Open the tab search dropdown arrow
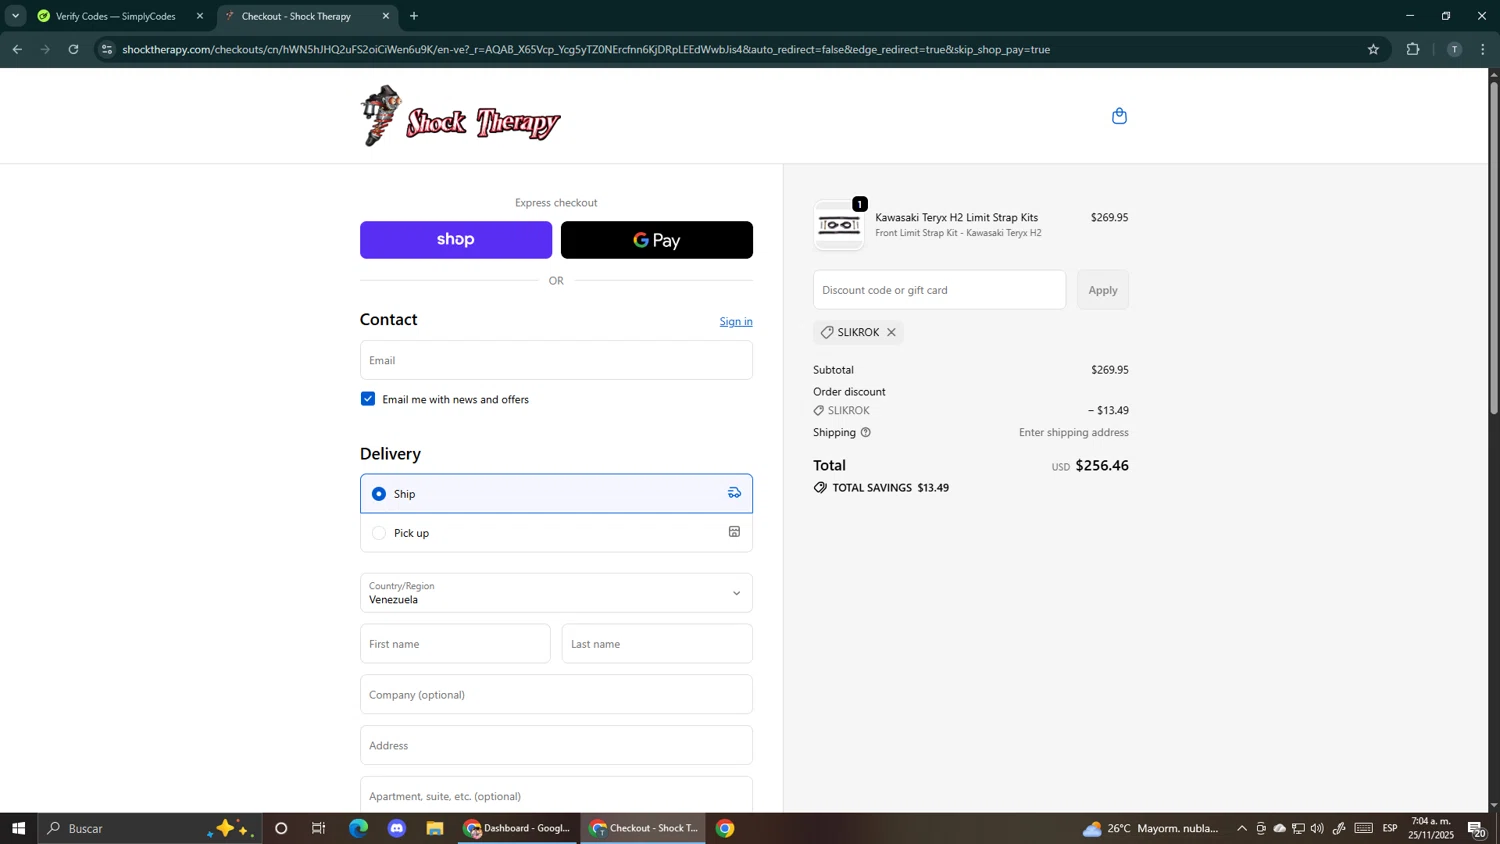The width and height of the screenshot is (1500, 844). pos(15,16)
